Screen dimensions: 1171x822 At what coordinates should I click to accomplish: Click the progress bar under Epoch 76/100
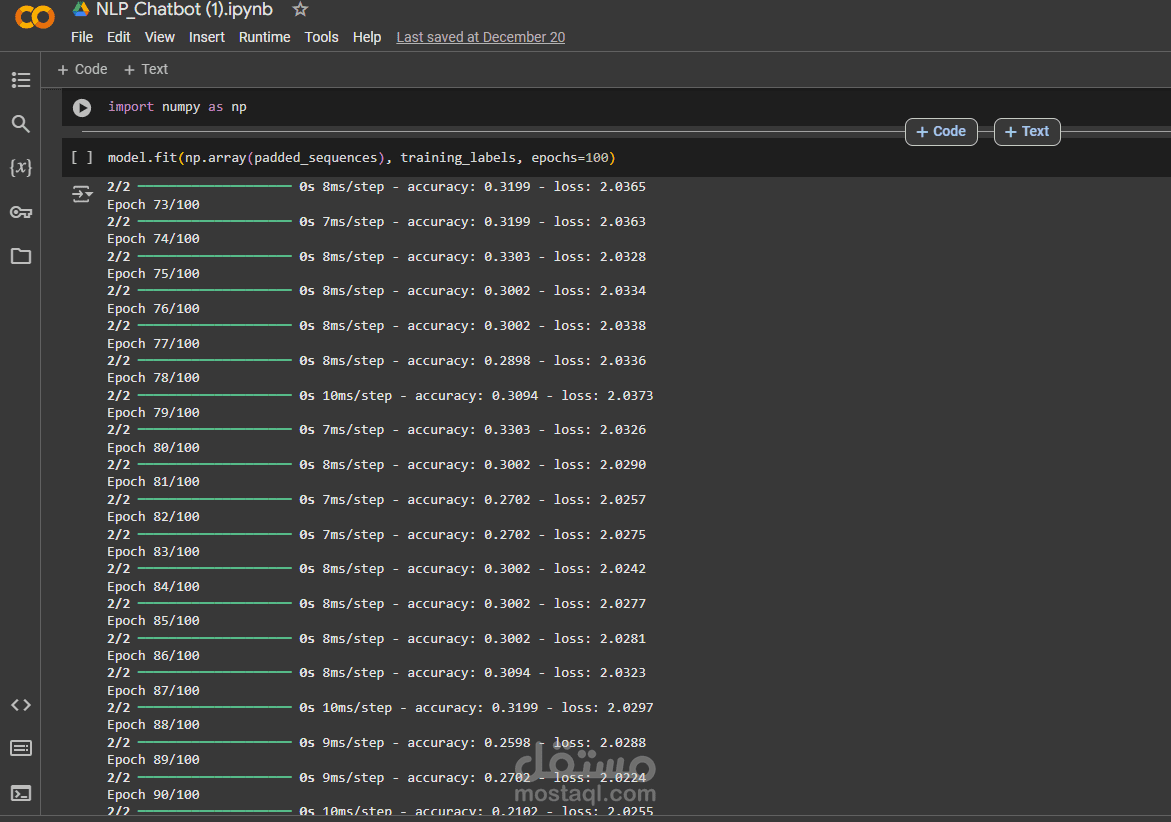[x=214, y=326]
